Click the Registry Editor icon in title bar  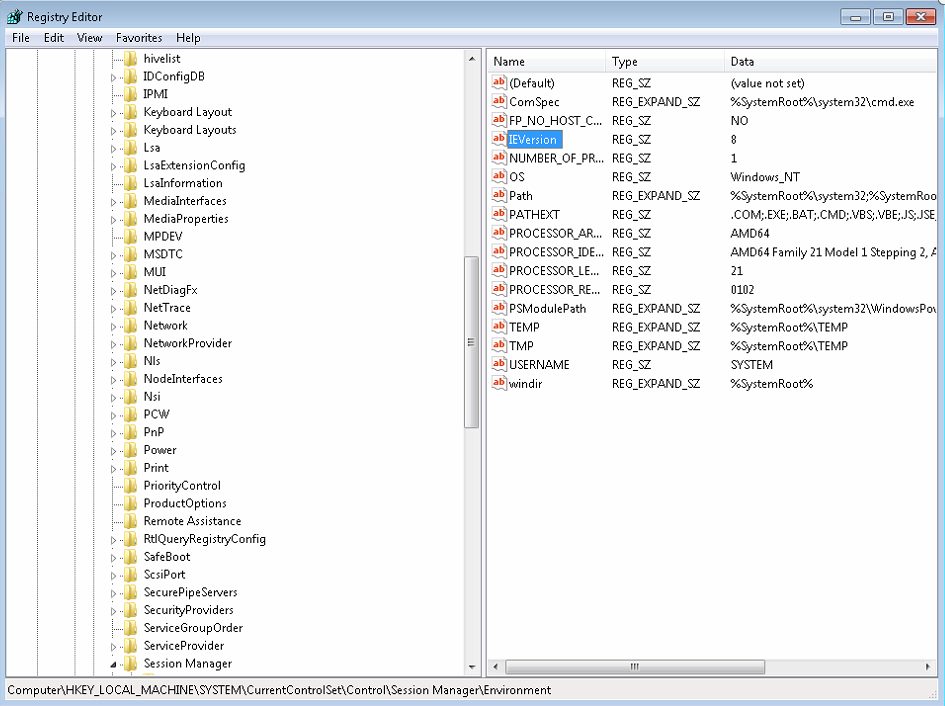coord(14,16)
